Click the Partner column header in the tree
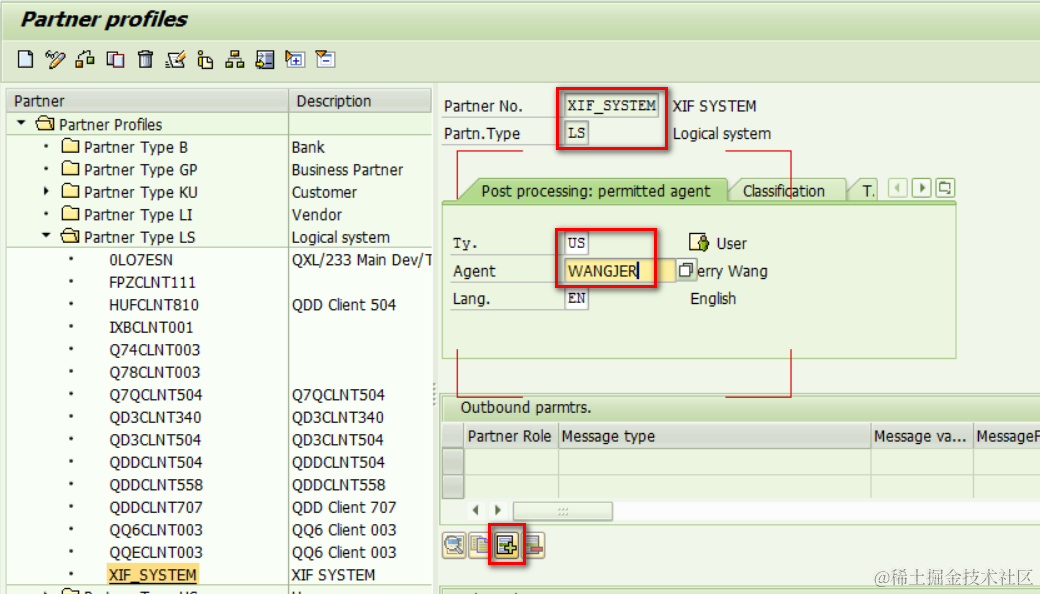 [147, 101]
